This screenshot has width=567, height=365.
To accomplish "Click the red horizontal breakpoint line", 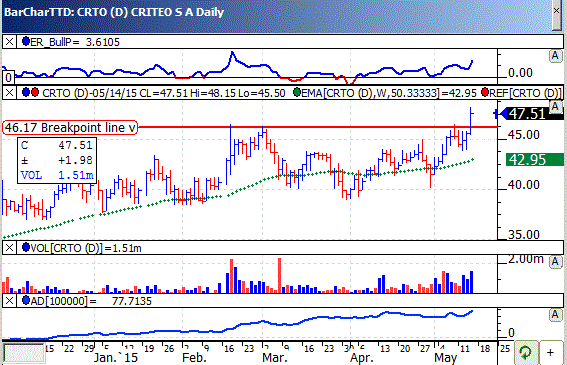I will [x=318, y=127].
